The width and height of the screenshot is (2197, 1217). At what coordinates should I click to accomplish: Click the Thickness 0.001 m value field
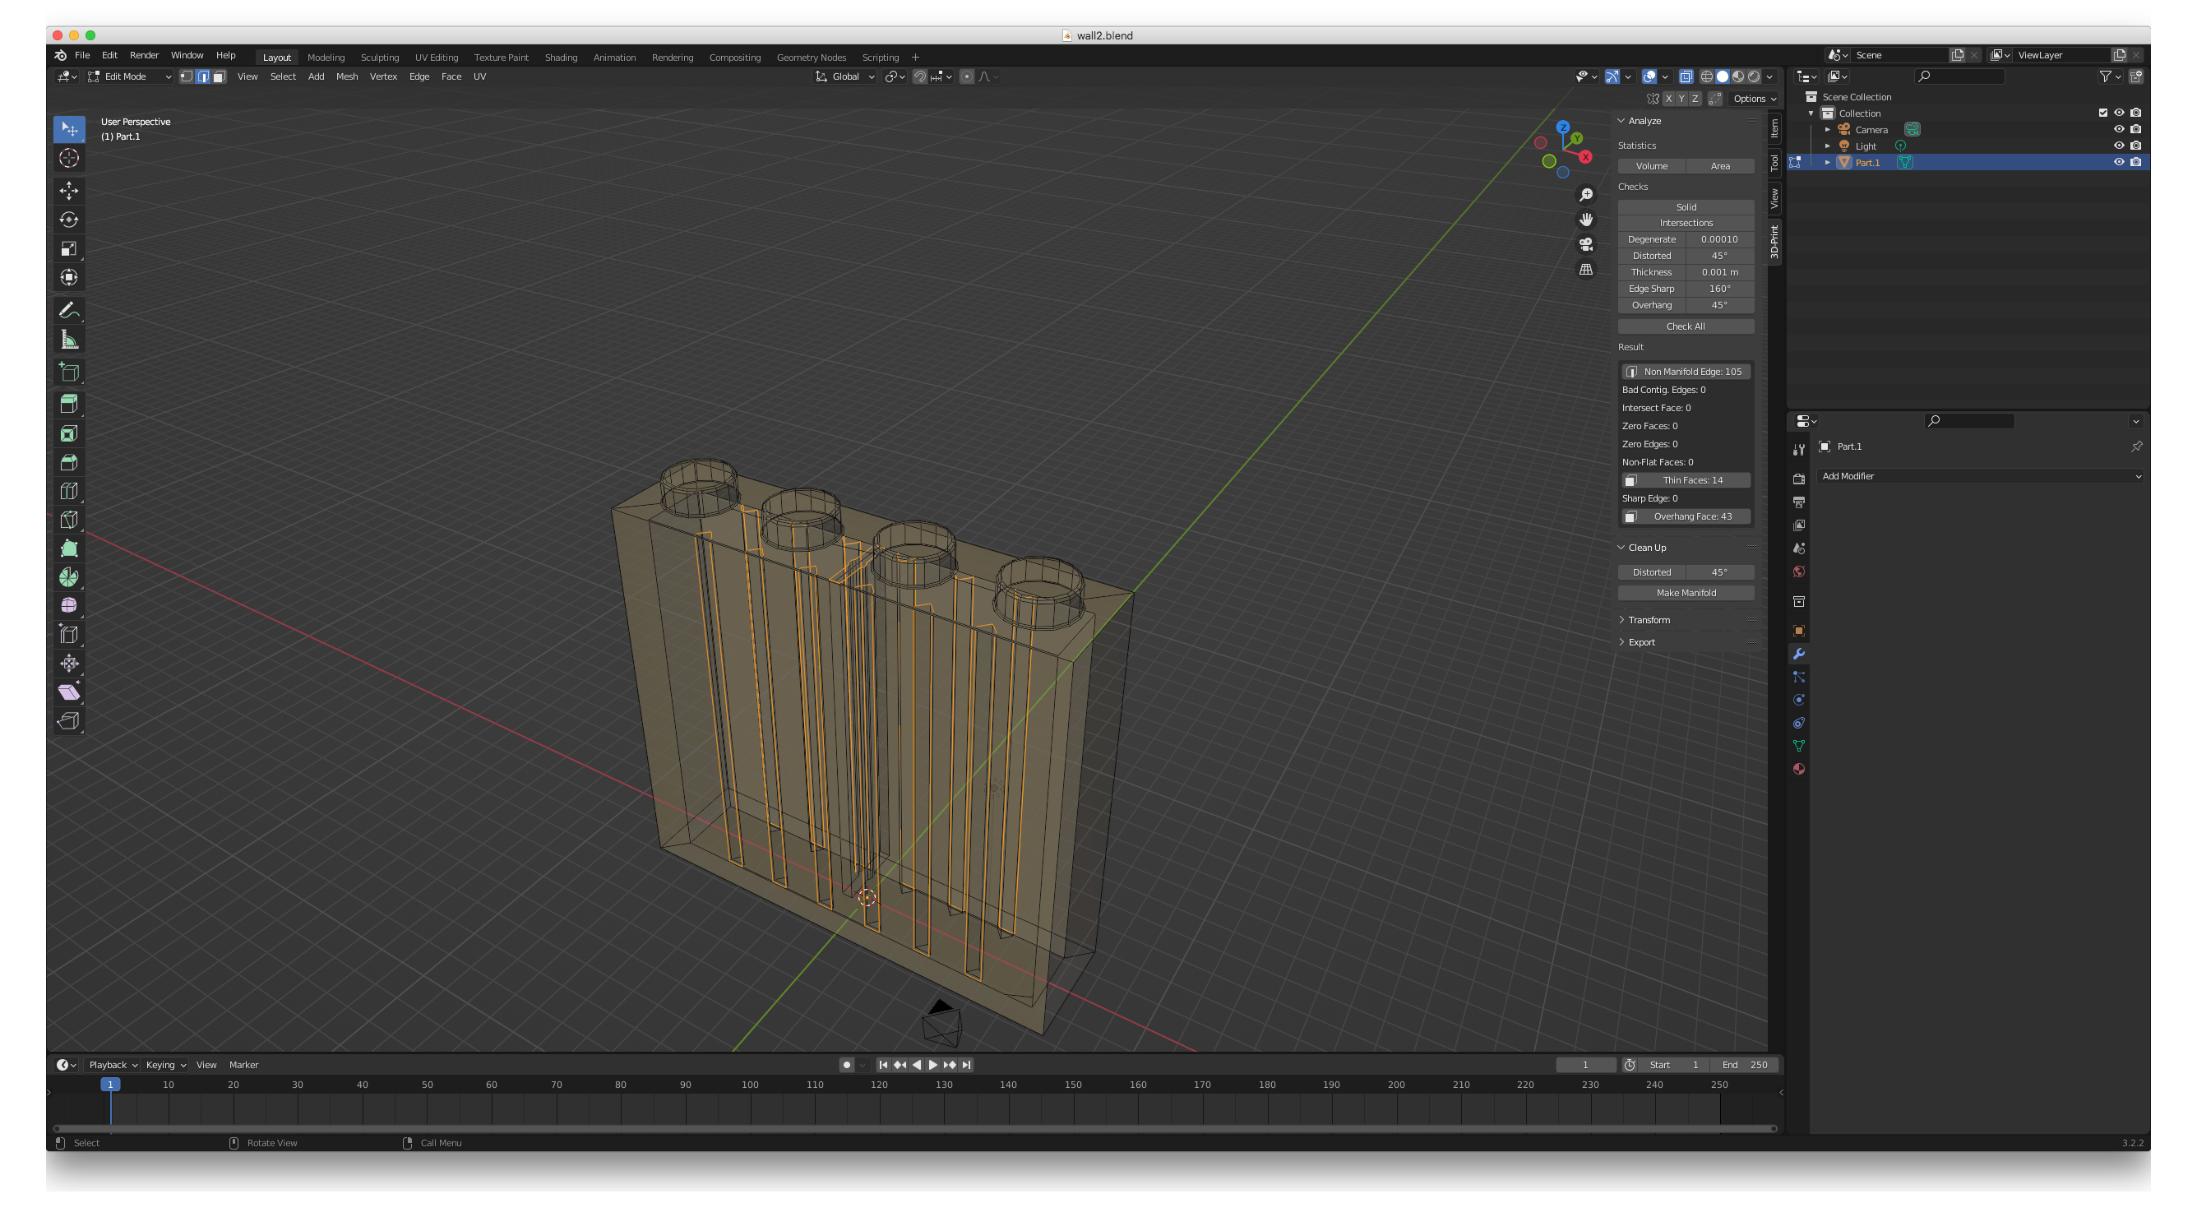(1720, 272)
